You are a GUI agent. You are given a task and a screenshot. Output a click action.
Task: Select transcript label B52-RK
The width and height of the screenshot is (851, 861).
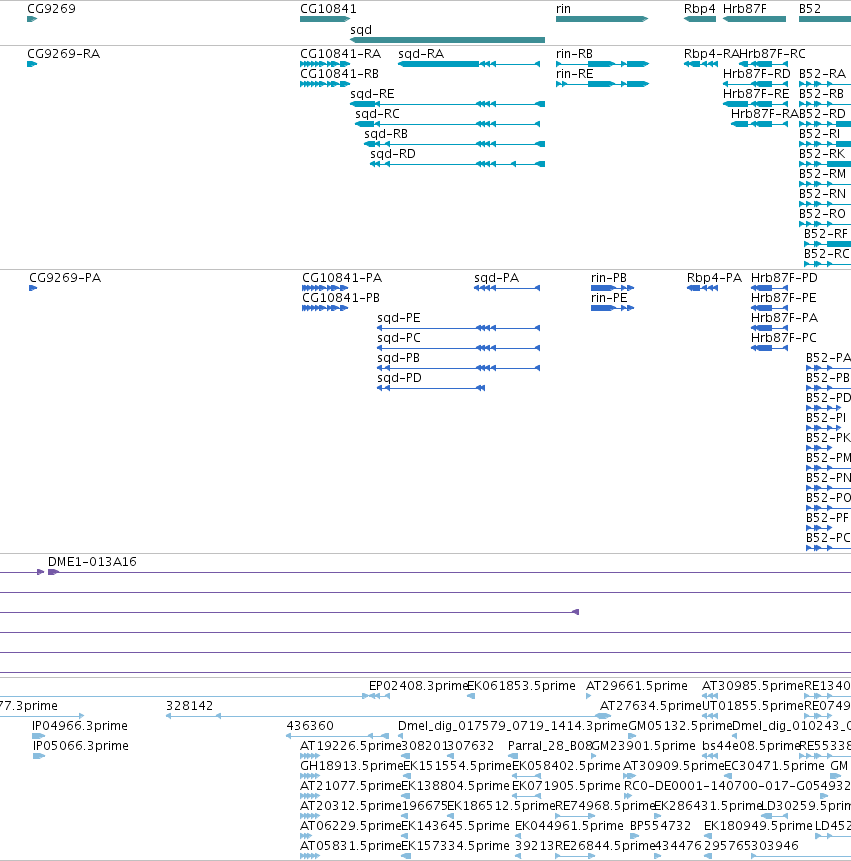[822, 154]
